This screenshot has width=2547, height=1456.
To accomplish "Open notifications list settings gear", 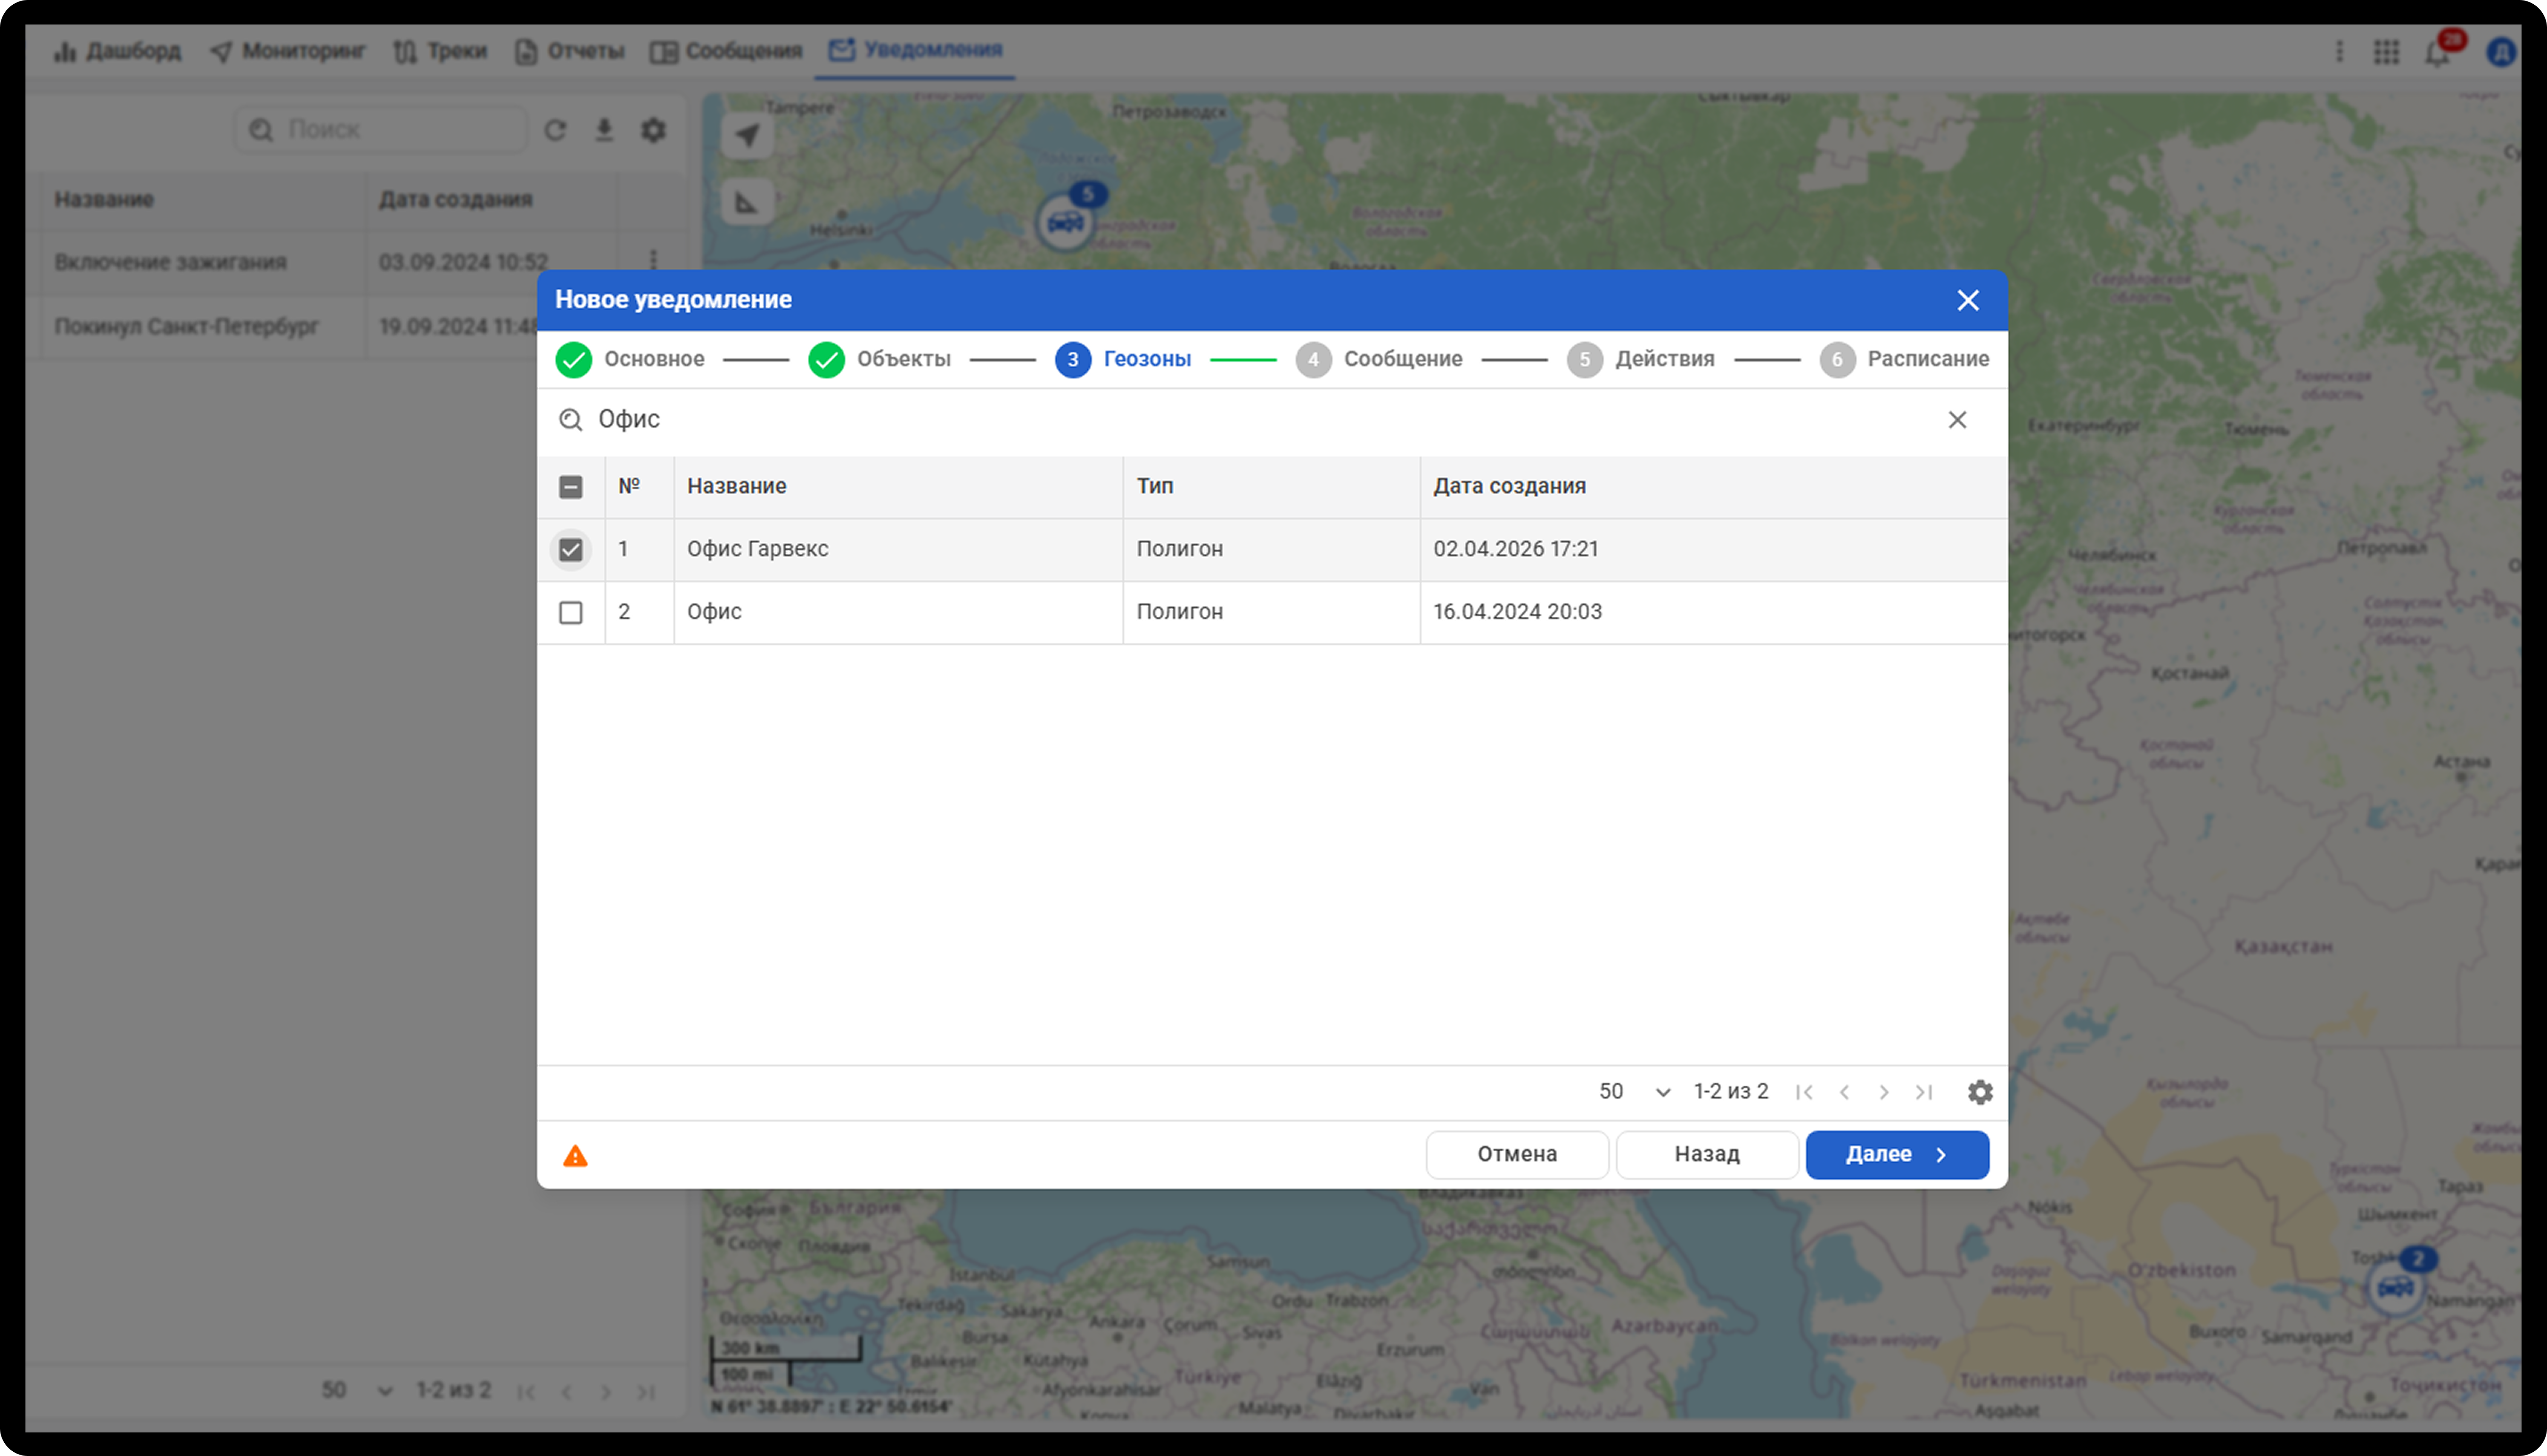I will [x=653, y=130].
